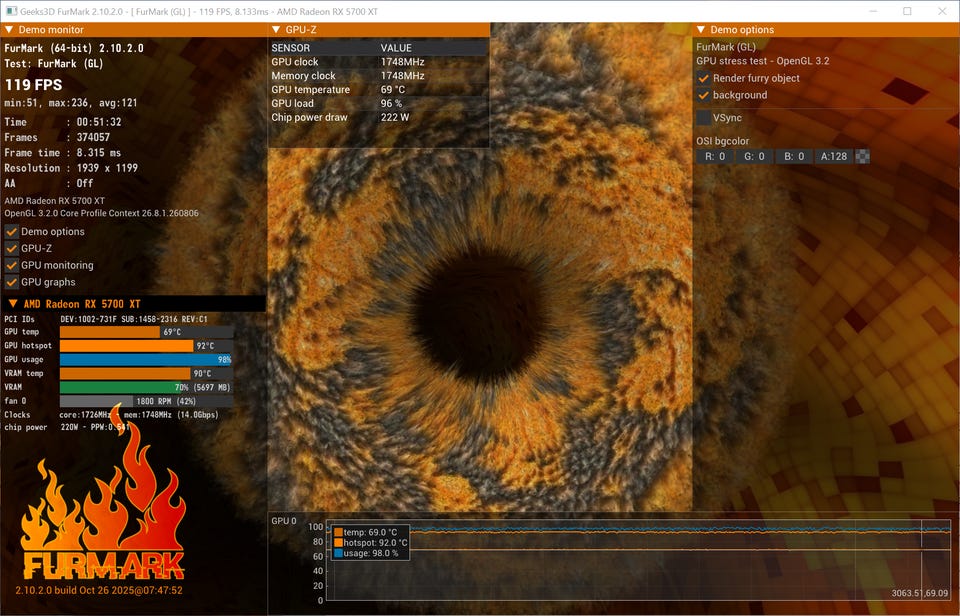The image size is (960, 616).
Task: Click the GPU temp 69°C bar
Action: (x=146, y=332)
